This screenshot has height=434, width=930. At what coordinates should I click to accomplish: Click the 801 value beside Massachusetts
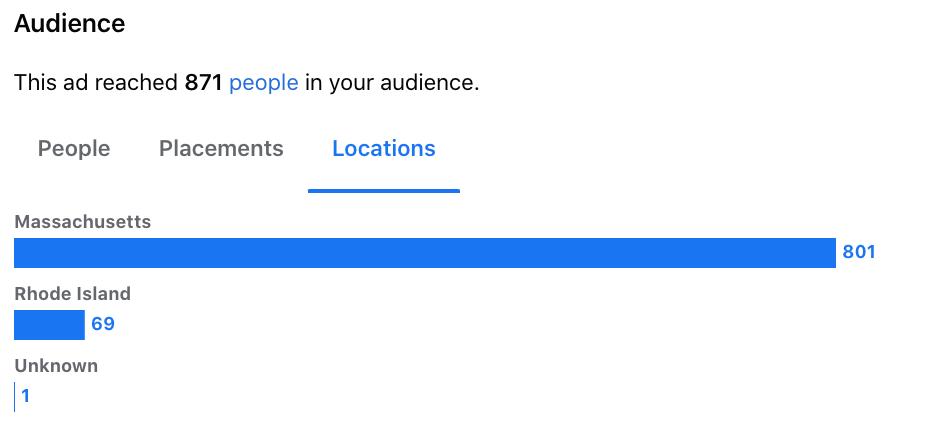[x=859, y=252]
